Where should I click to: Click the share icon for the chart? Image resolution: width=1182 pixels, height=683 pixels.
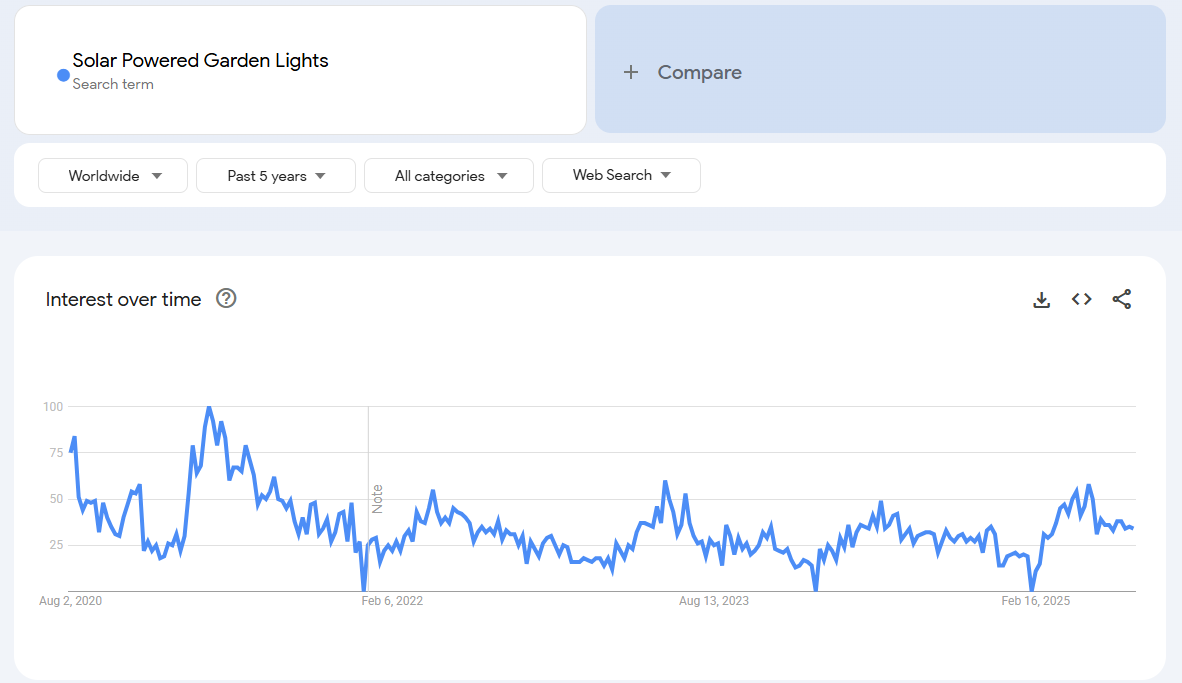[x=1121, y=299]
